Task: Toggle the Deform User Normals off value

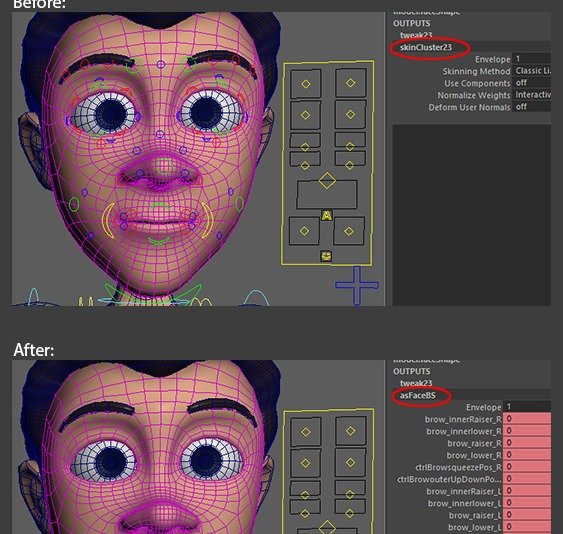Action: coord(532,107)
